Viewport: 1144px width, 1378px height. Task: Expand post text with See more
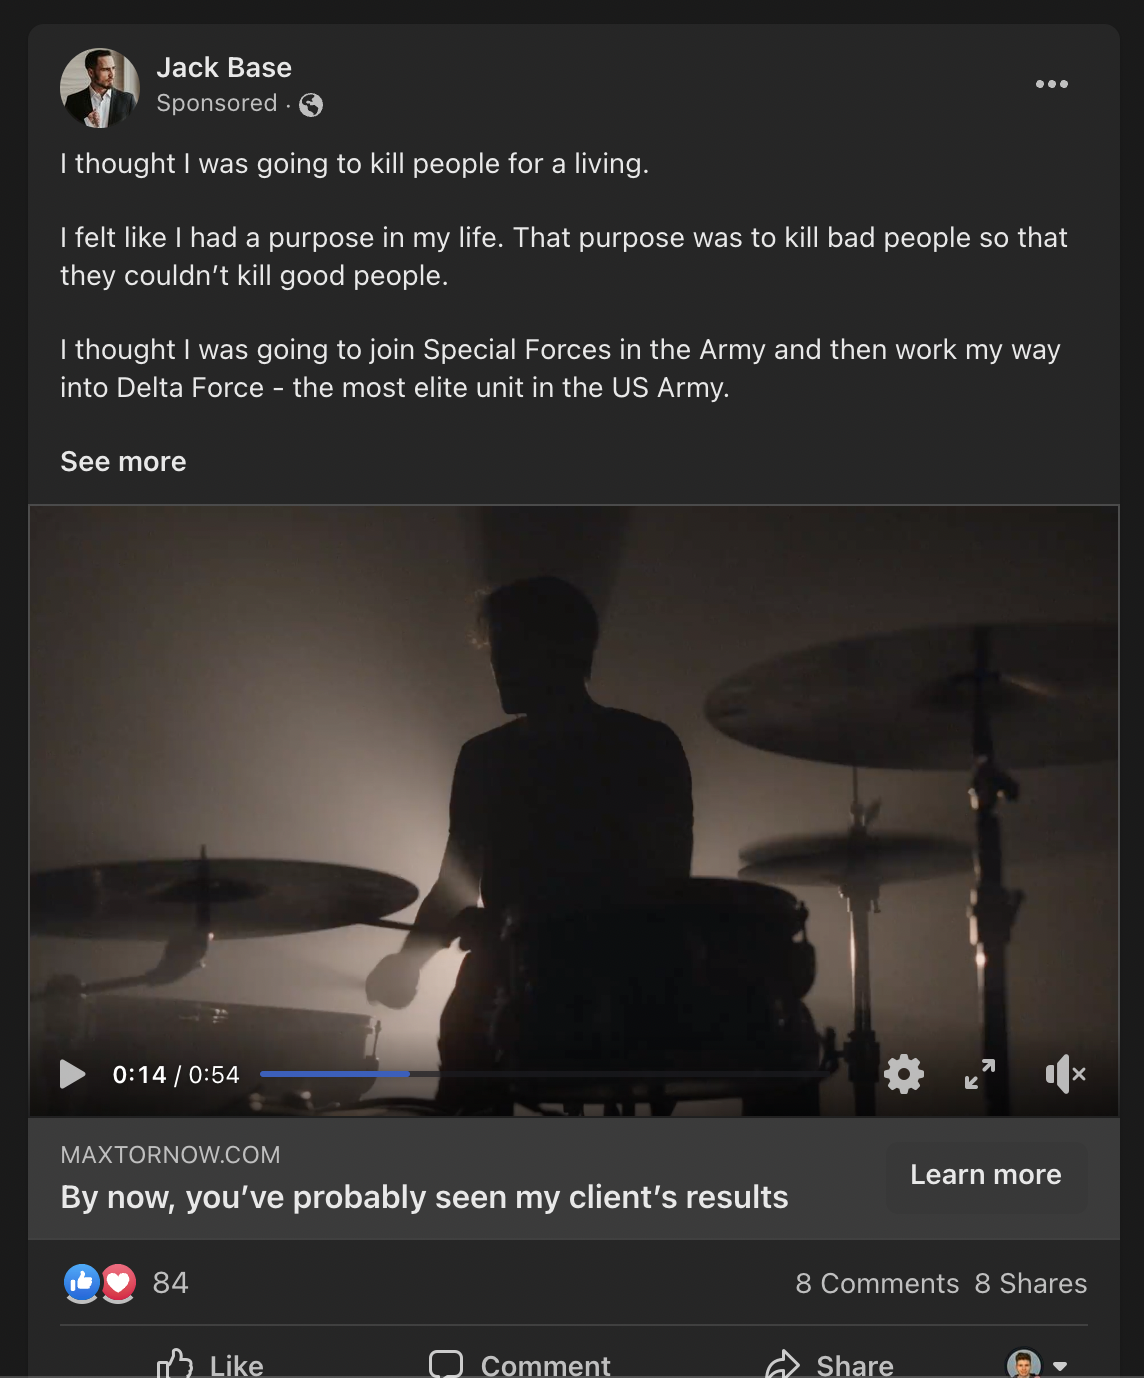click(123, 461)
